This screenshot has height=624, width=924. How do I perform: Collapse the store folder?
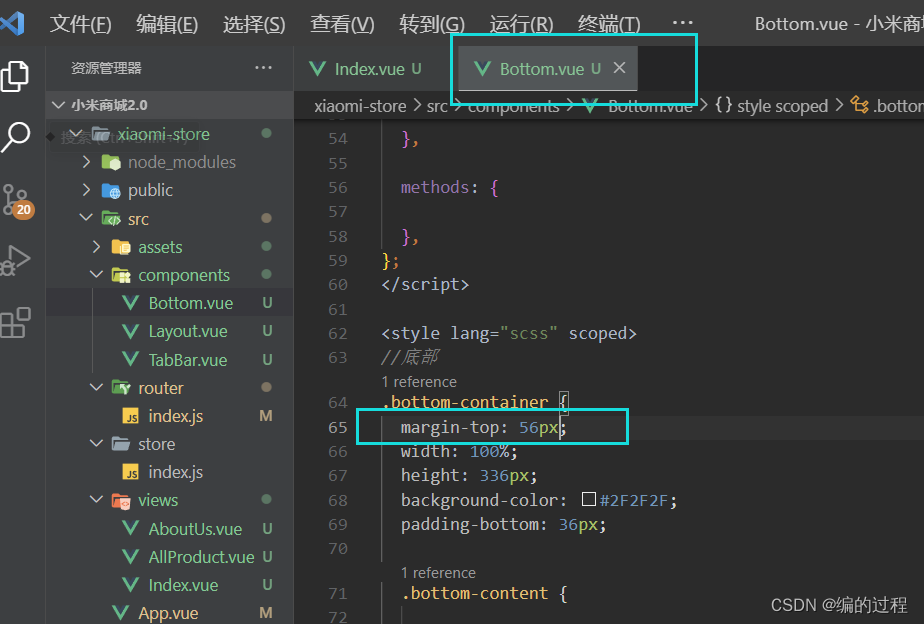(96, 443)
